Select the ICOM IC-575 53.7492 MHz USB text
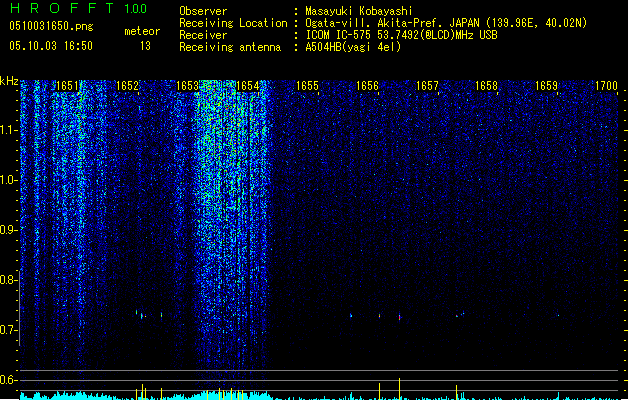The width and height of the screenshot is (629, 400). [401, 35]
